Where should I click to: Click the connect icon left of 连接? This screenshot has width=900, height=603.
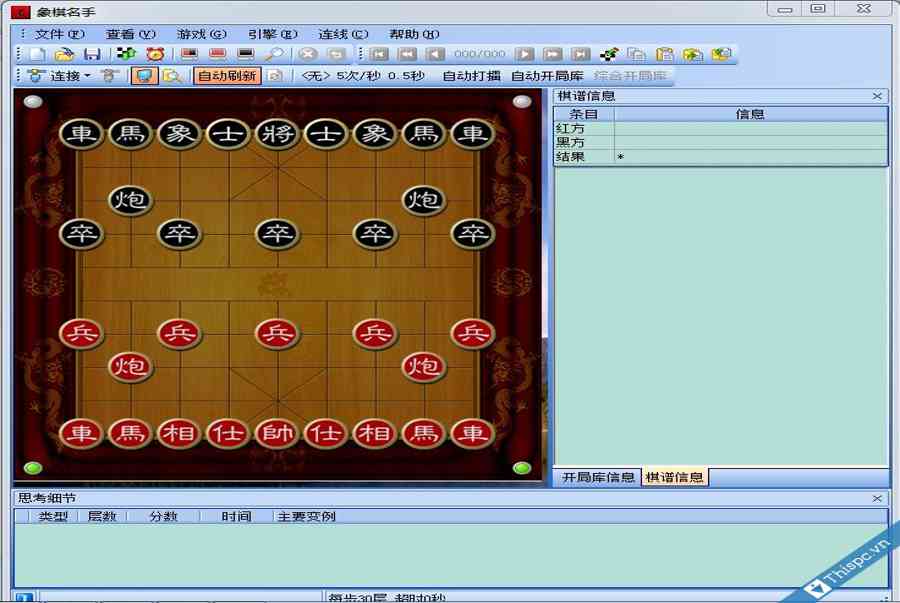(36, 76)
